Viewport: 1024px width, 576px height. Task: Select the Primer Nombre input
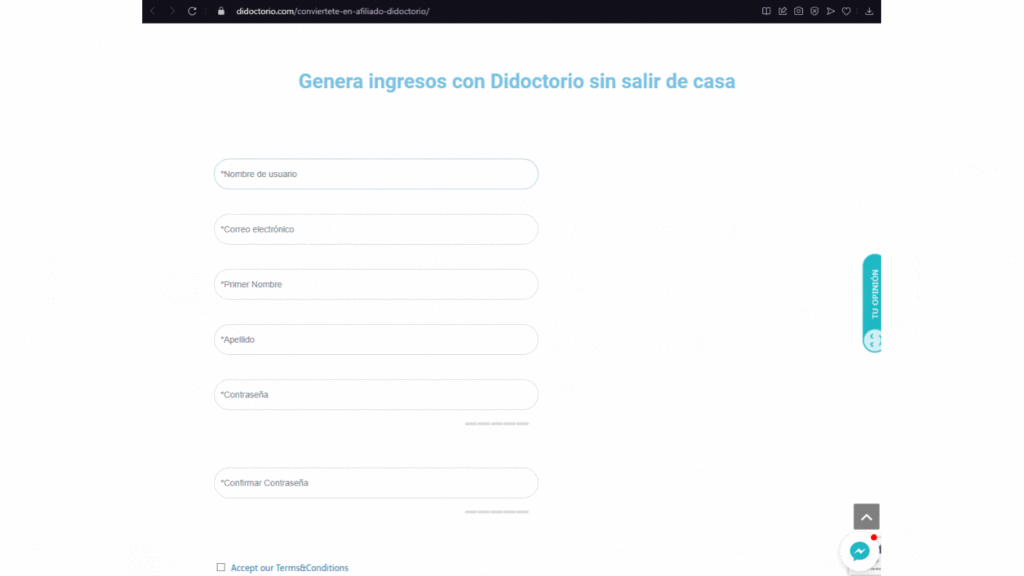coord(376,284)
